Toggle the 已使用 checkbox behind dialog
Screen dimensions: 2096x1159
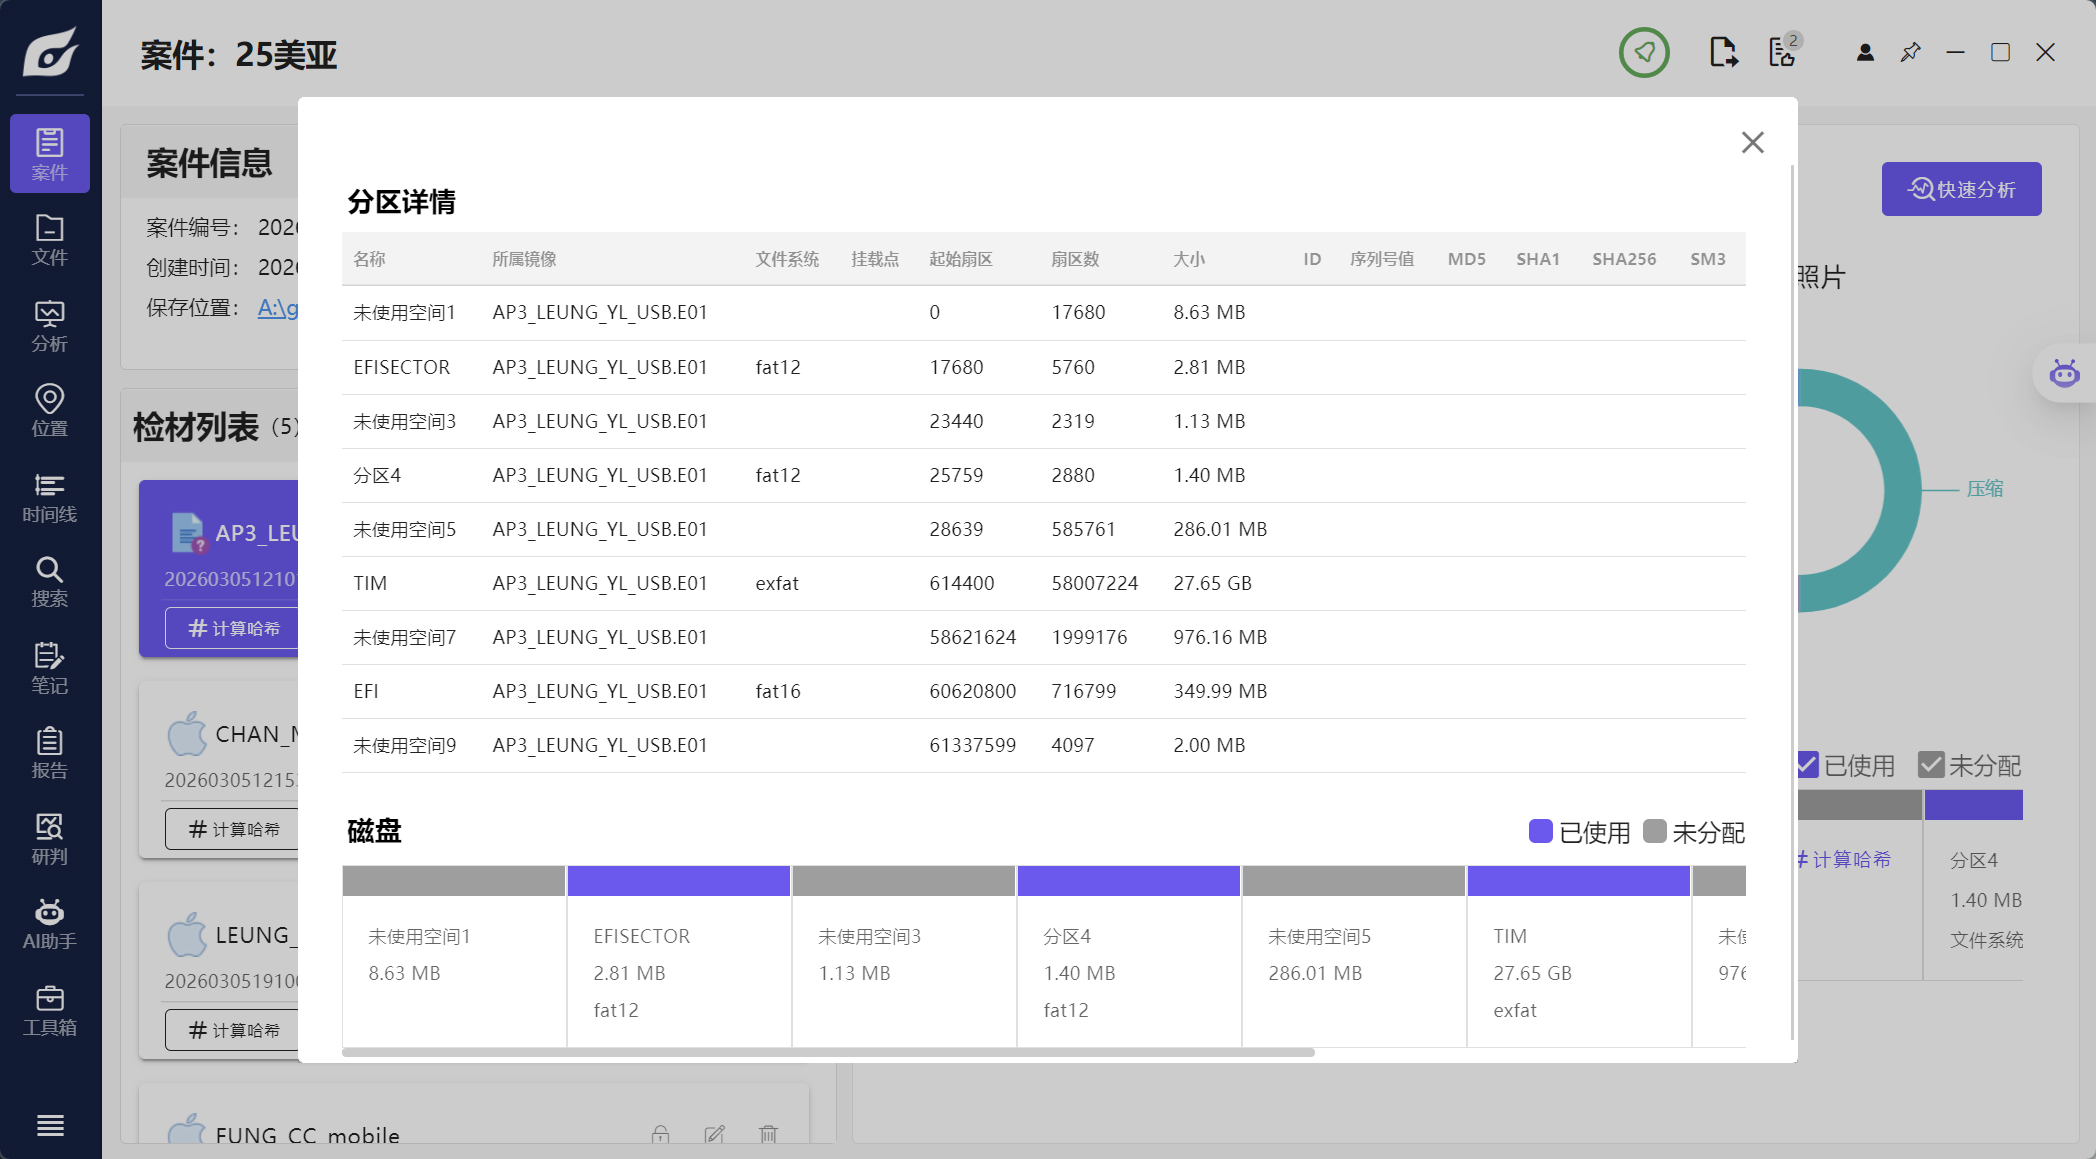click(x=1808, y=765)
